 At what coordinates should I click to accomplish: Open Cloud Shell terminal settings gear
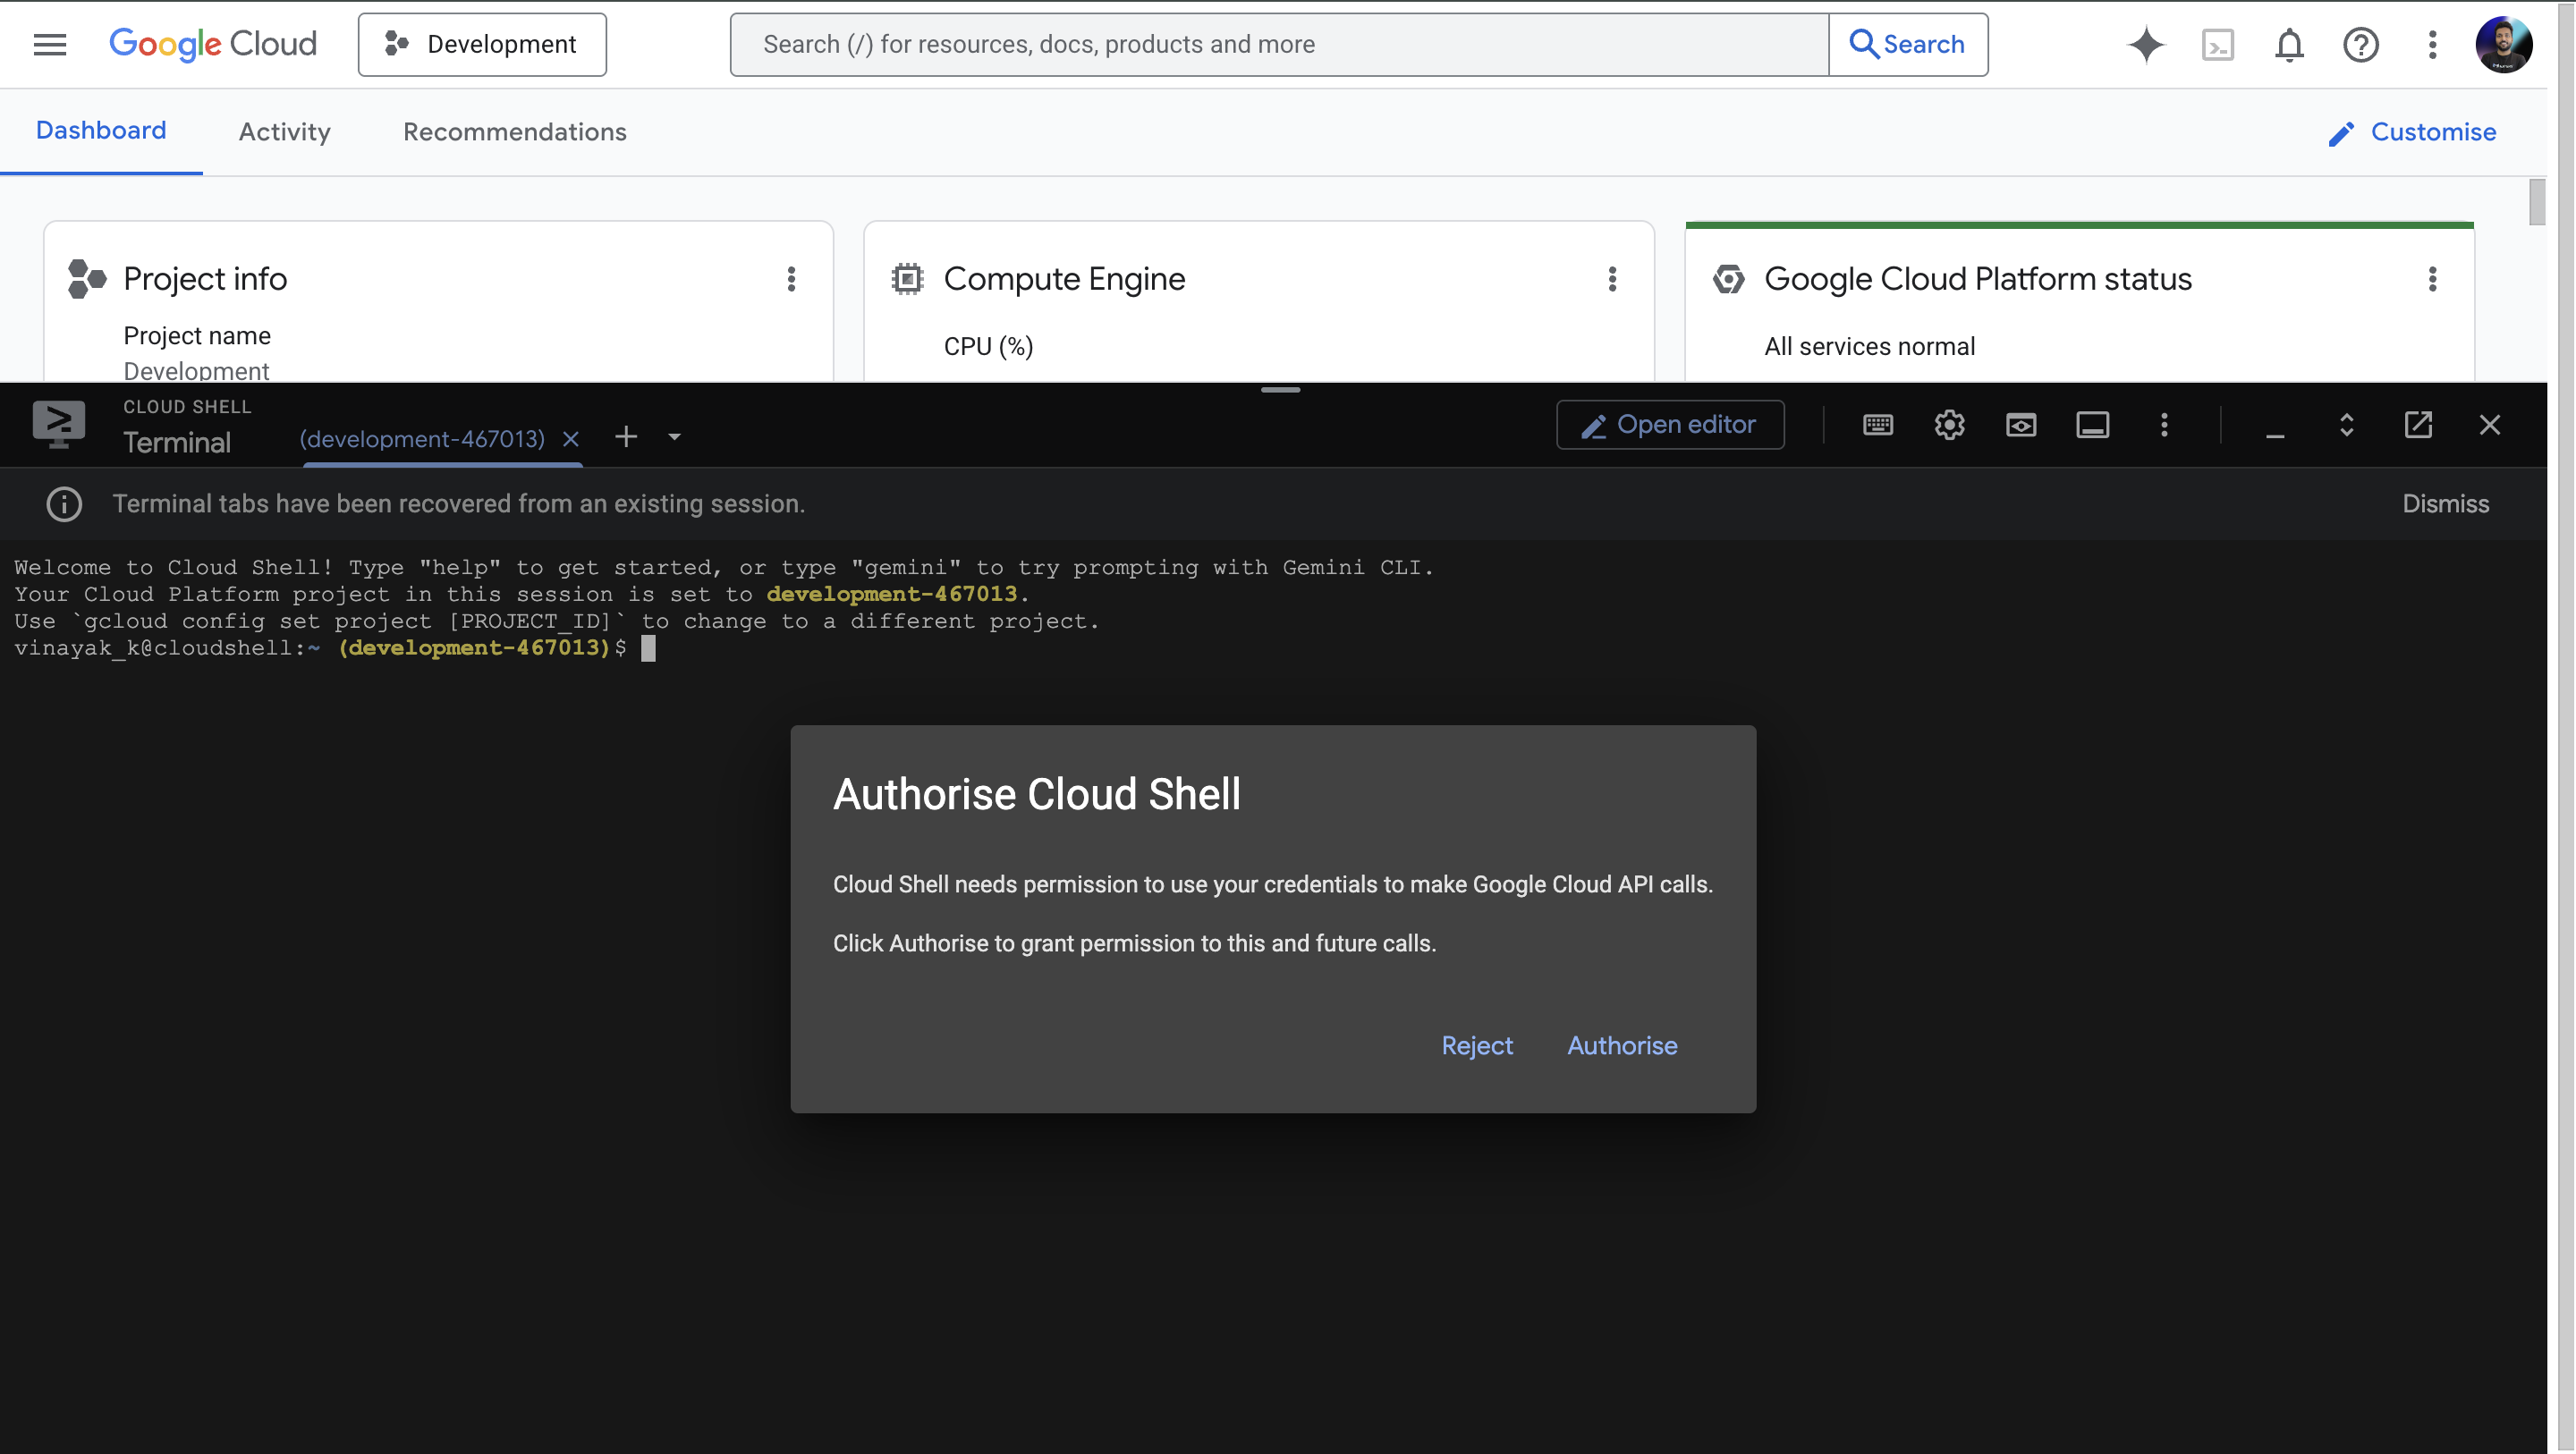[1949, 425]
